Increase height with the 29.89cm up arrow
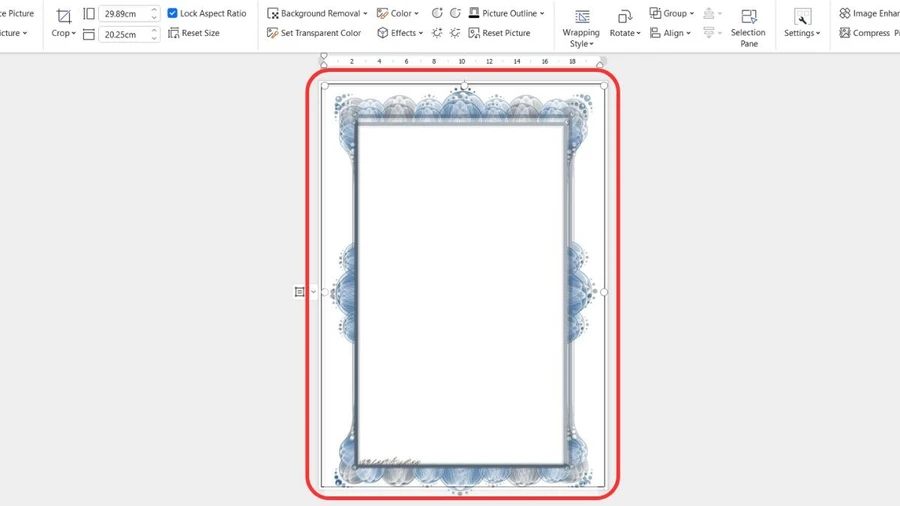The width and height of the screenshot is (900, 506). (x=154, y=10)
